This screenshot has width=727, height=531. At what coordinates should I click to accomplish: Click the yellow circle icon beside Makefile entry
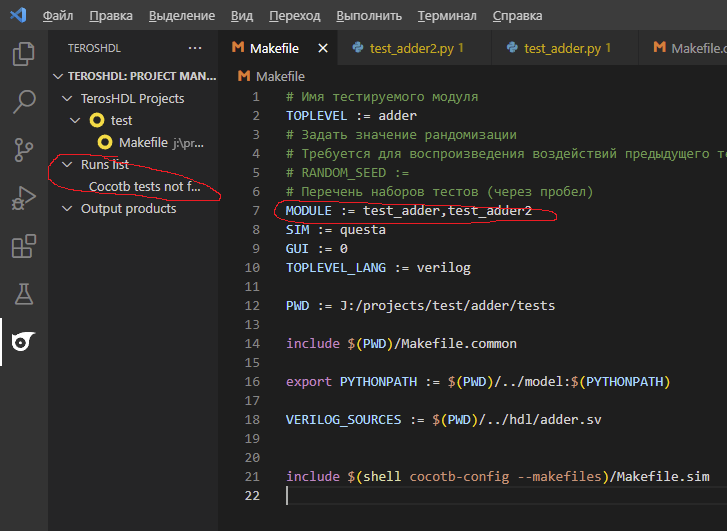pos(105,142)
